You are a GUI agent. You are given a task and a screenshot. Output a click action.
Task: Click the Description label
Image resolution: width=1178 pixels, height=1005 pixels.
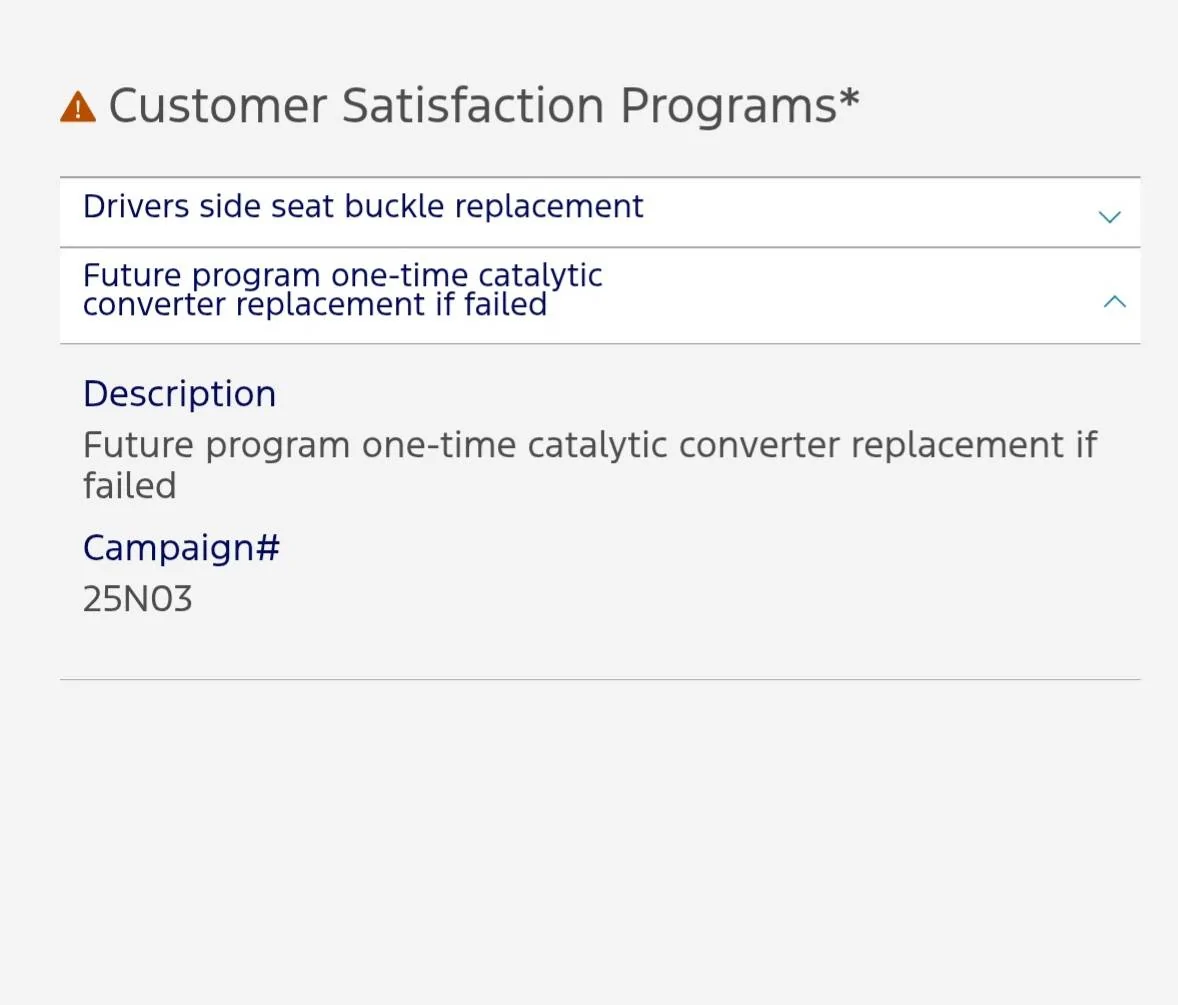pyautogui.click(x=179, y=394)
